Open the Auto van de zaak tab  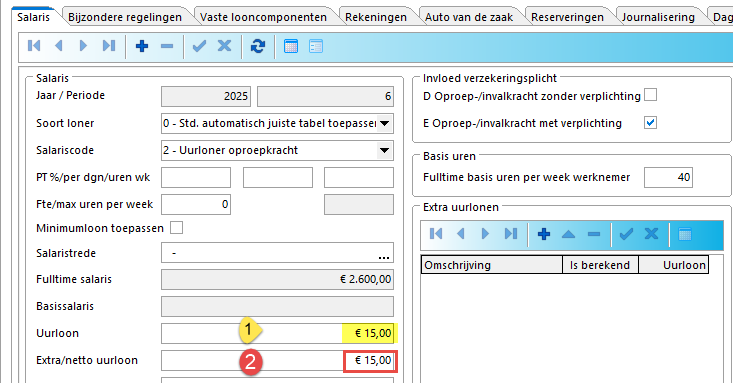click(x=469, y=17)
